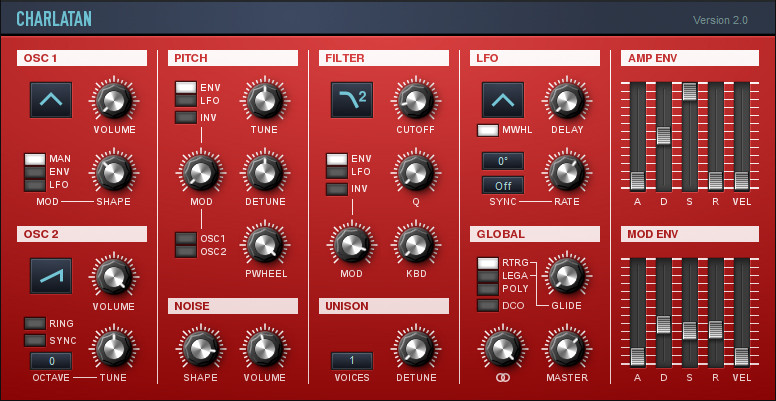Click the AMP ENV VEL slider
Screen dimensions: 776x401
tap(741, 137)
